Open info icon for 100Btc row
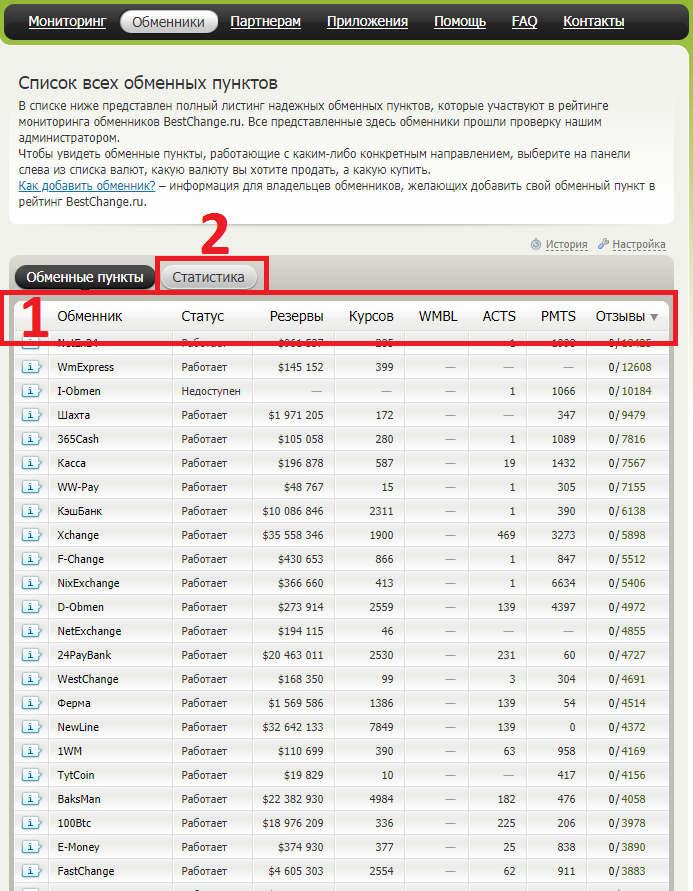 pos(31,823)
